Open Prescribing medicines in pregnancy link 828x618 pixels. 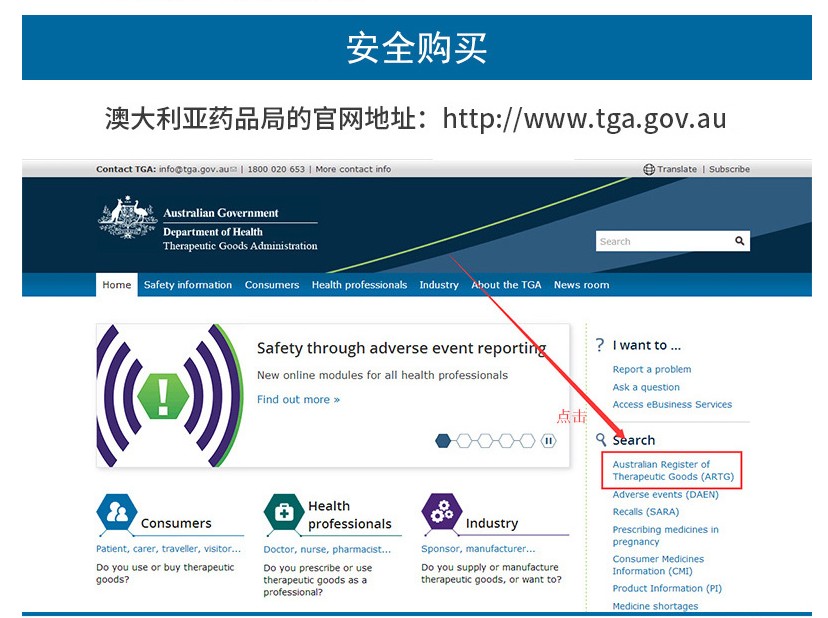pyautogui.click(x=665, y=535)
